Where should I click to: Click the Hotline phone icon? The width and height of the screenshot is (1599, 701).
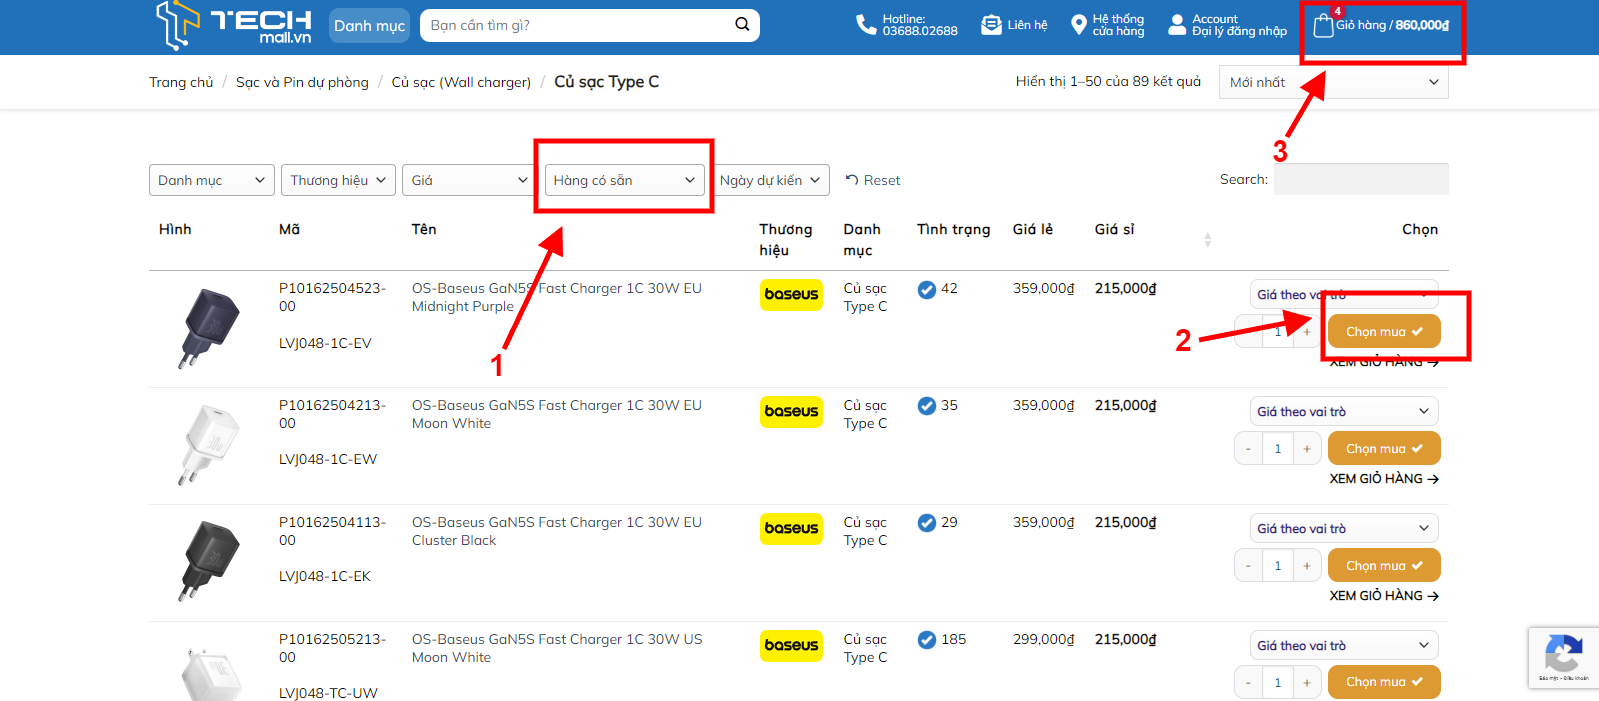pos(866,25)
